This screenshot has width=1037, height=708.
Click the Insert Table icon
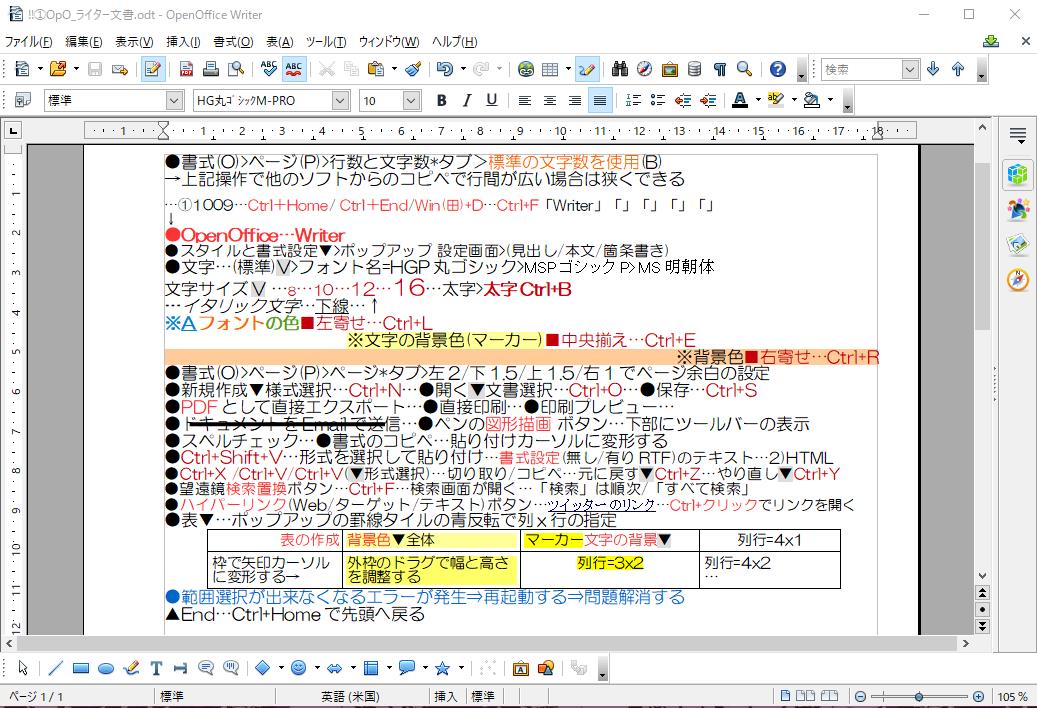click(x=550, y=69)
